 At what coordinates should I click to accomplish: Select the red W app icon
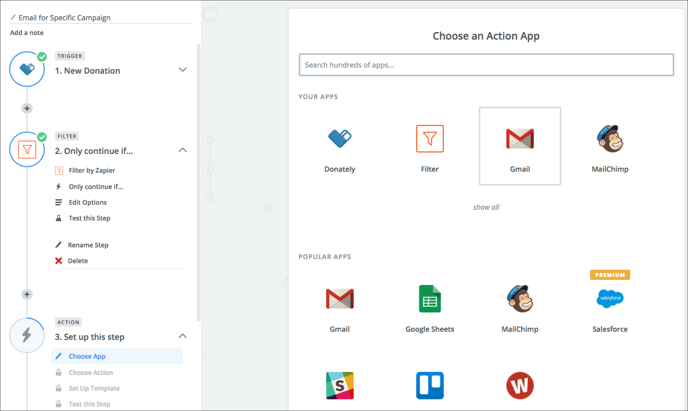pyautogui.click(x=520, y=386)
